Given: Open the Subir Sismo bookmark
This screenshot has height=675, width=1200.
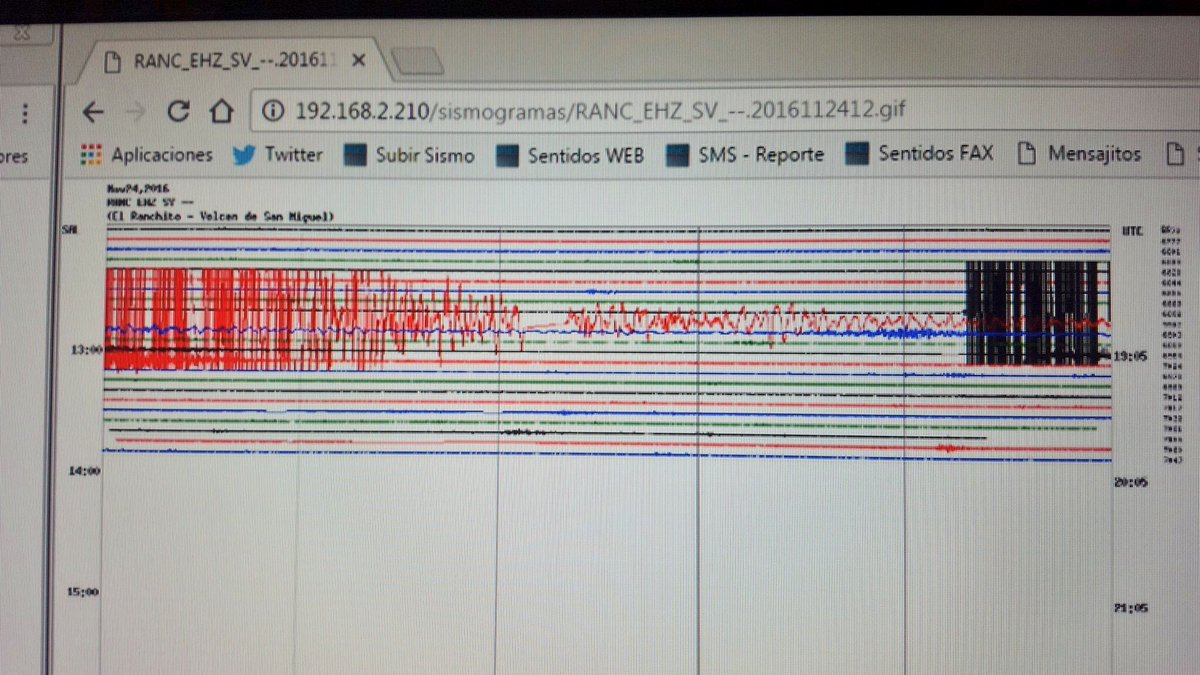Looking at the screenshot, I should (410, 155).
